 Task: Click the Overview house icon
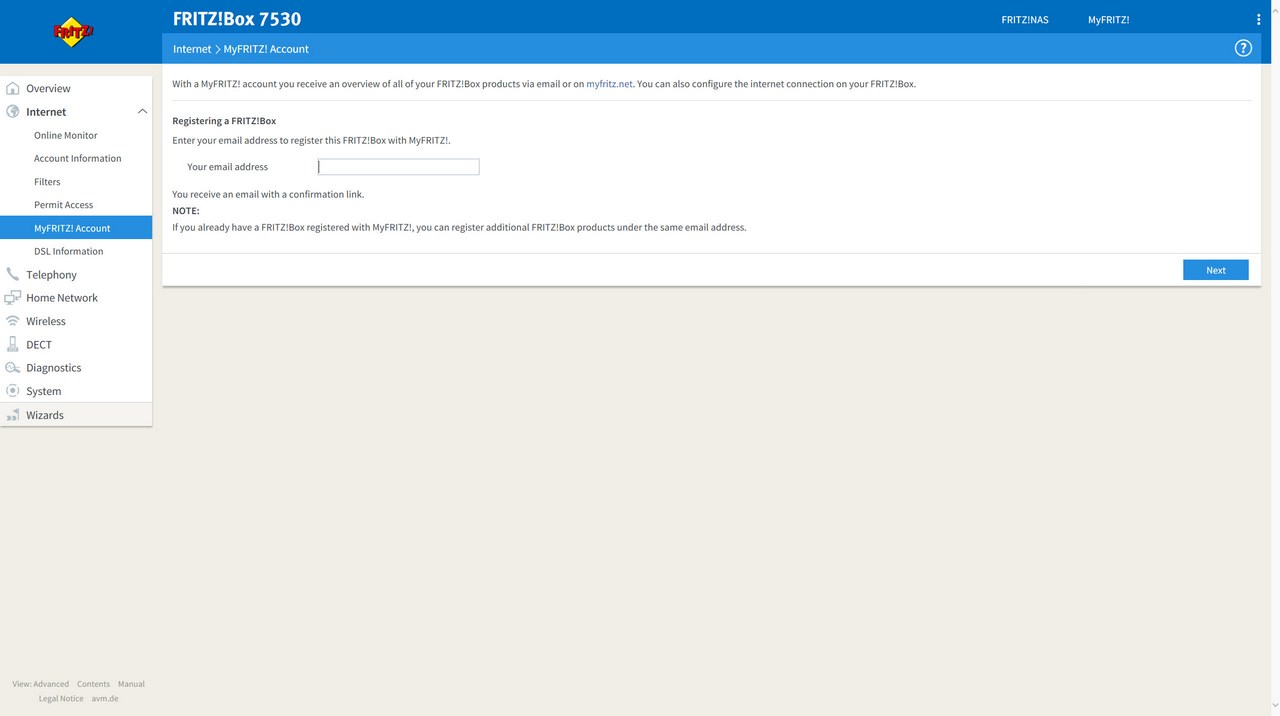[x=12, y=88]
